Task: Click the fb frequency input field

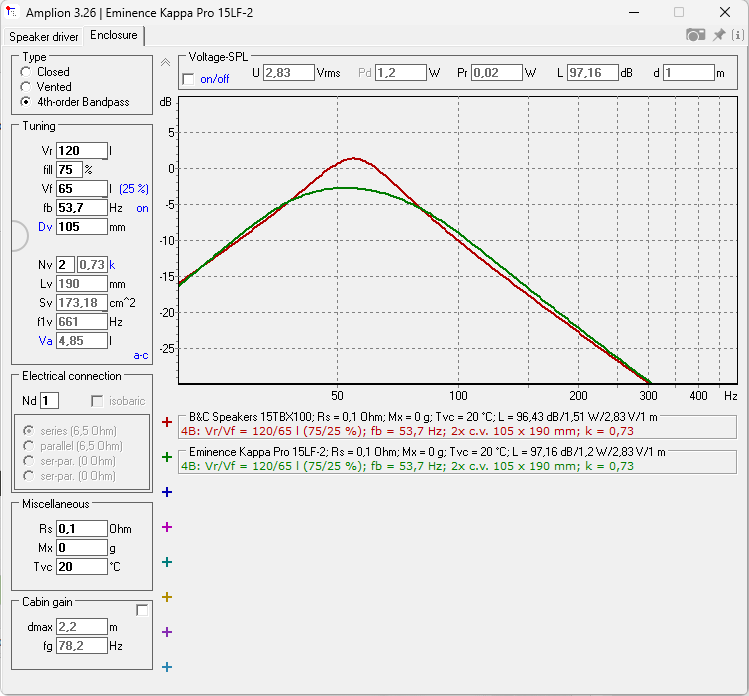Action: click(x=82, y=208)
